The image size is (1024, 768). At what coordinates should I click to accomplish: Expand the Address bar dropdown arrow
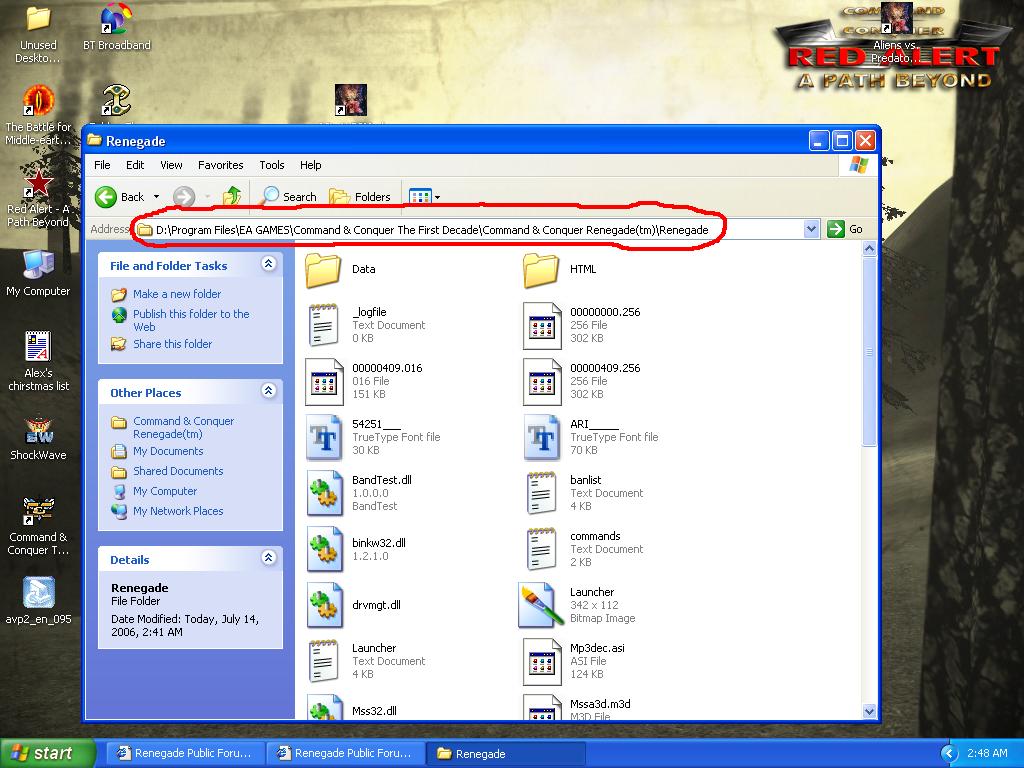point(811,229)
